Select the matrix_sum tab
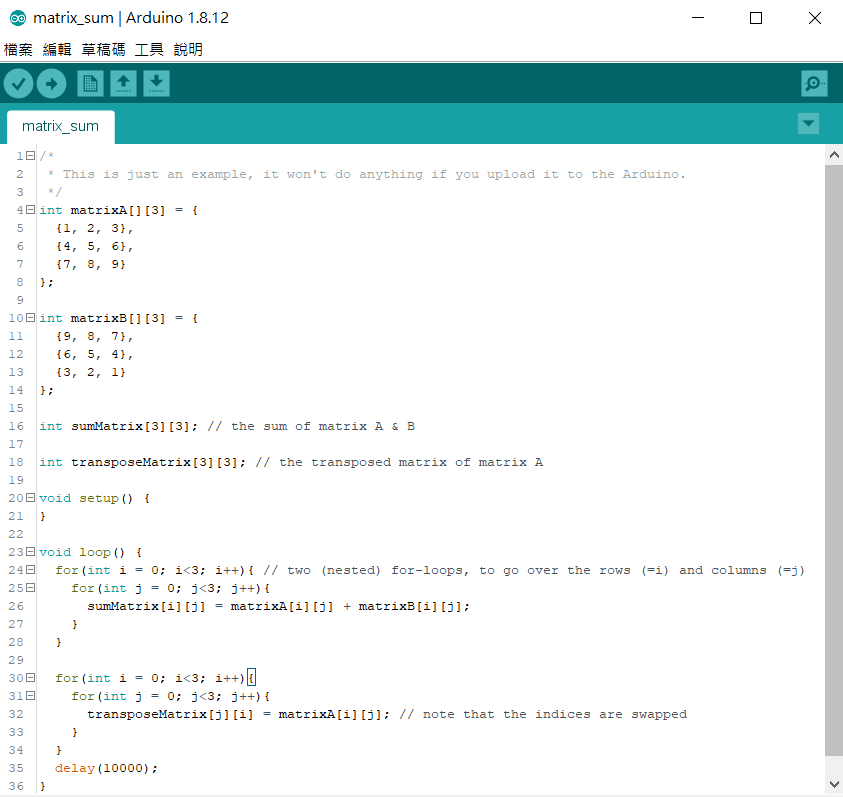 click(x=60, y=127)
